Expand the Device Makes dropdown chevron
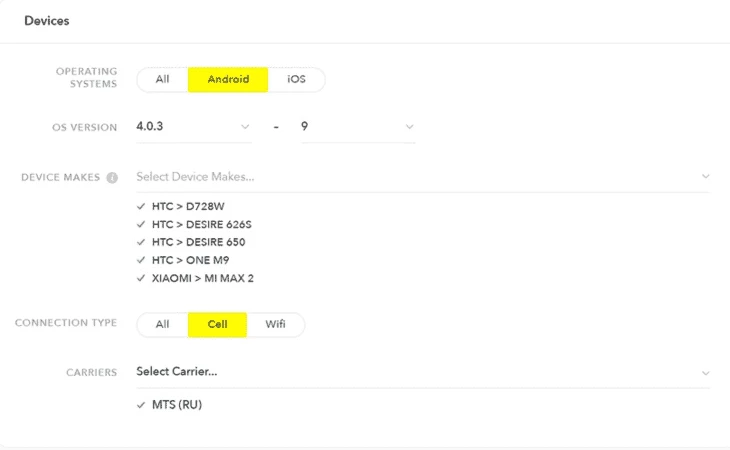730x450 pixels. point(705,176)
